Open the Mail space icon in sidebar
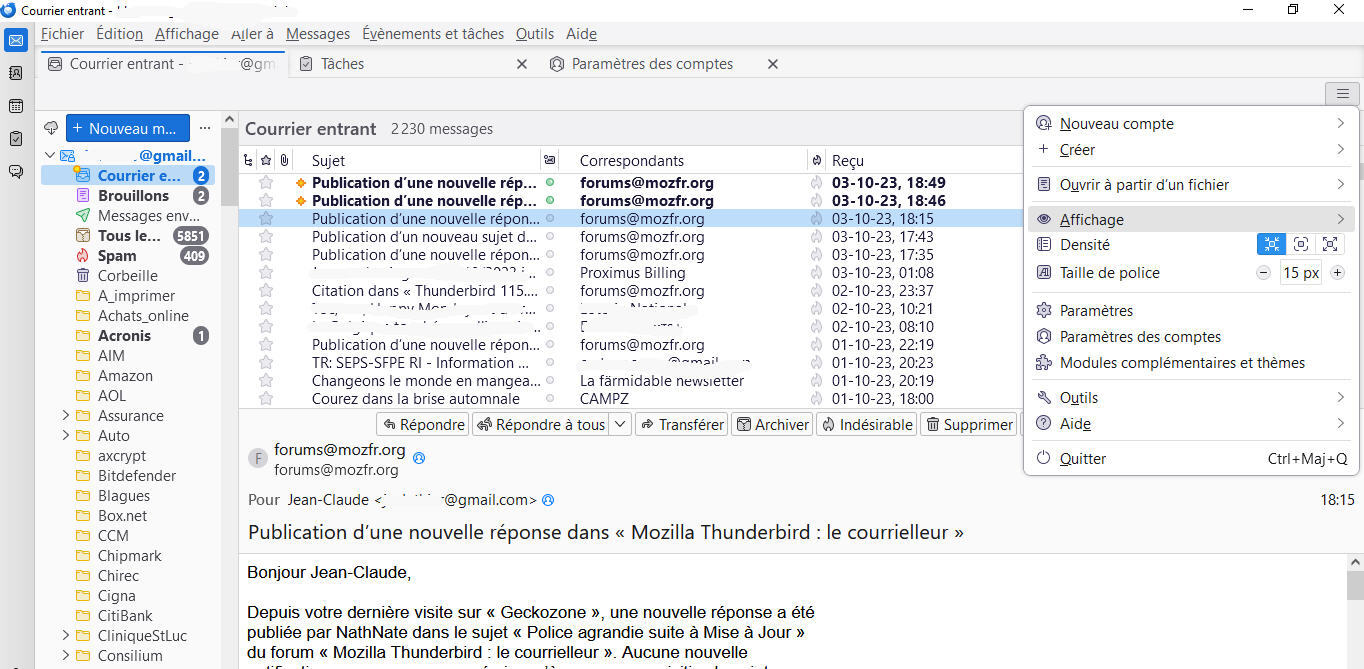Viewport: 1364px width, 669px height. pyautogui.click(x=16, y=41)
